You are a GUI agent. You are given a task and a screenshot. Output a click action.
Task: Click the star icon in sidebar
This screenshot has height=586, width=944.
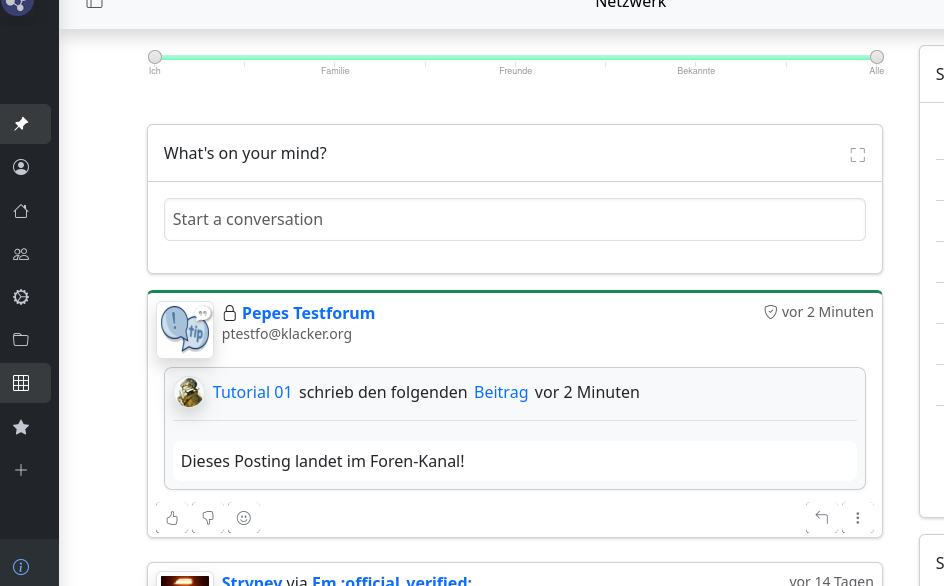21,427
